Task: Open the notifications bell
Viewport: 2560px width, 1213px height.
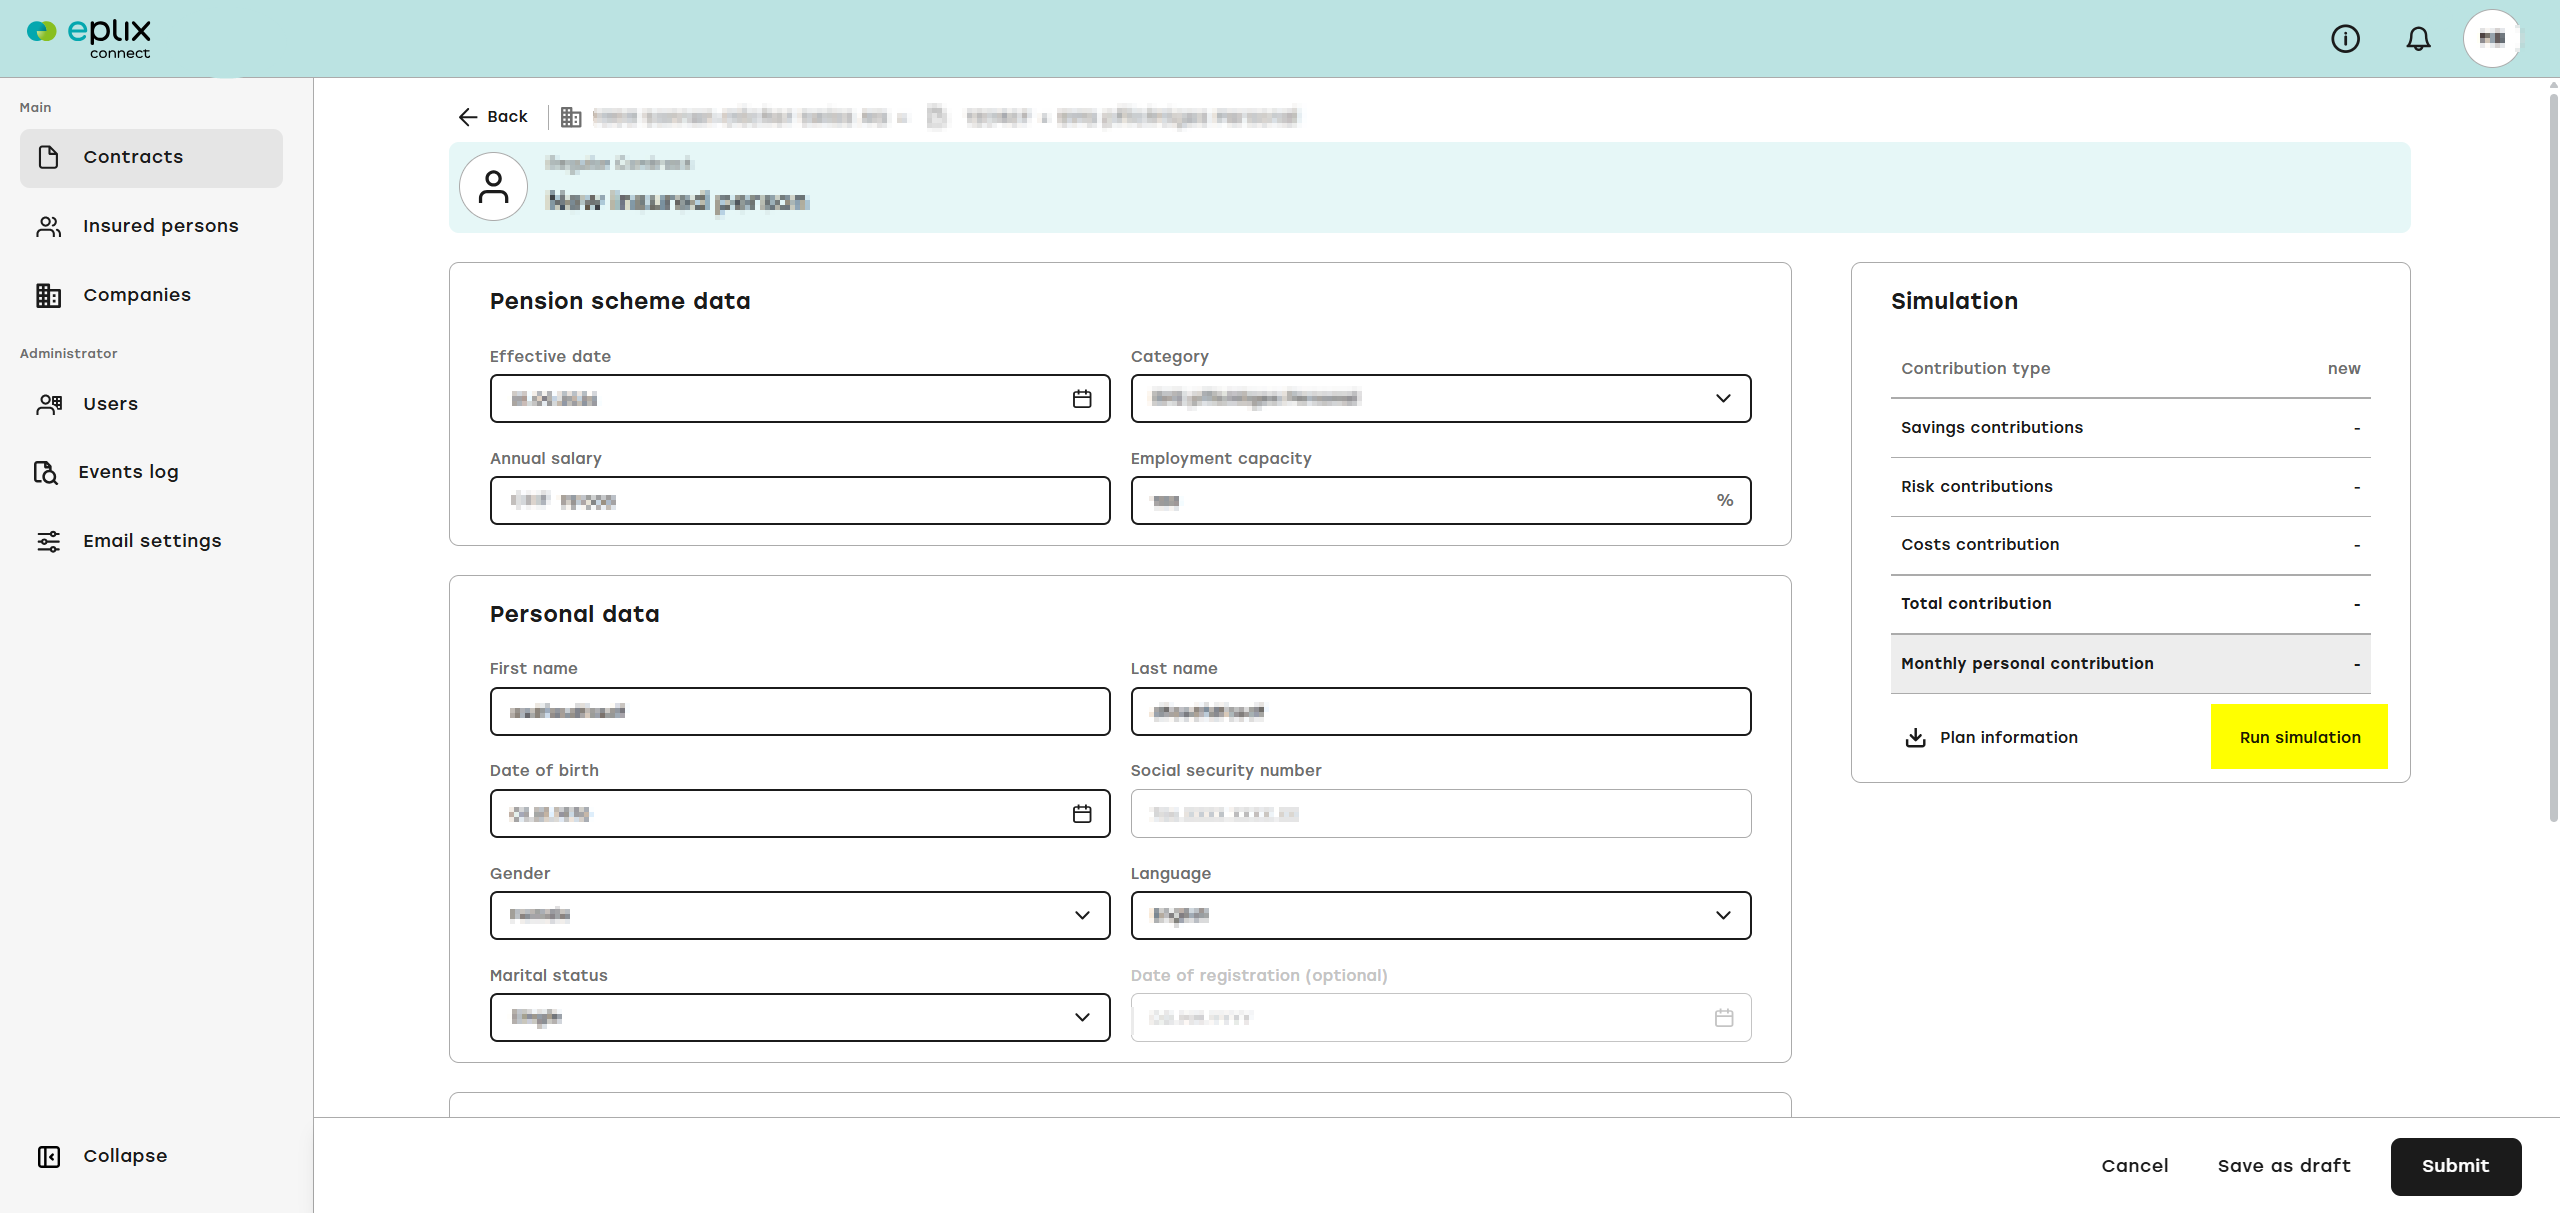Action: [x=2418, y=39]
